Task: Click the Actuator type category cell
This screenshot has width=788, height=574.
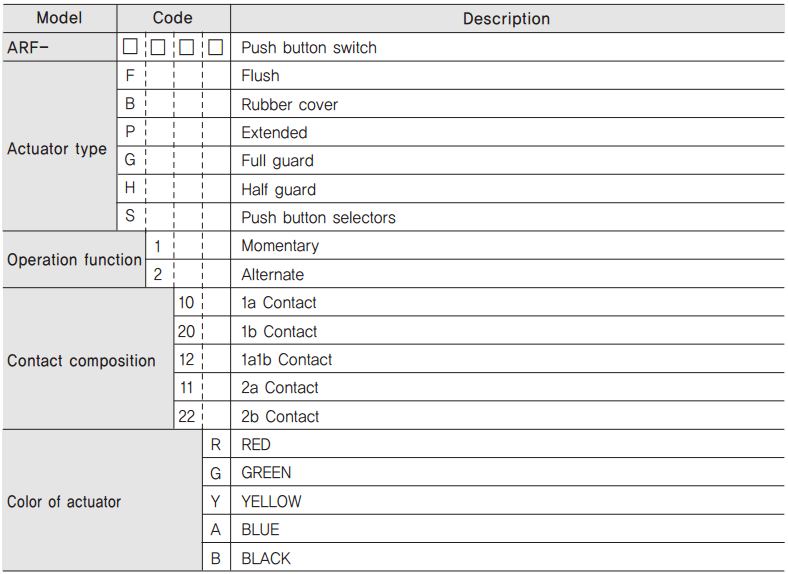Action: 59,147
